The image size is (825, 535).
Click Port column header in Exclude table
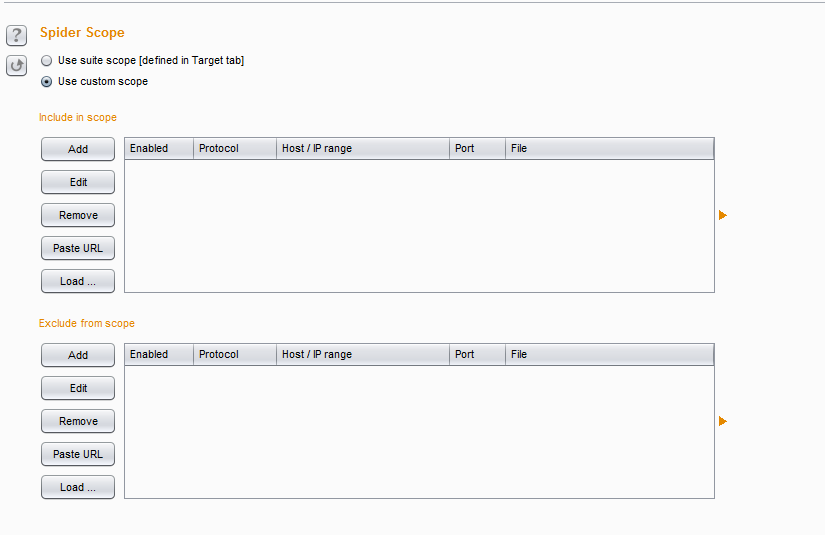tap(477, 355)
